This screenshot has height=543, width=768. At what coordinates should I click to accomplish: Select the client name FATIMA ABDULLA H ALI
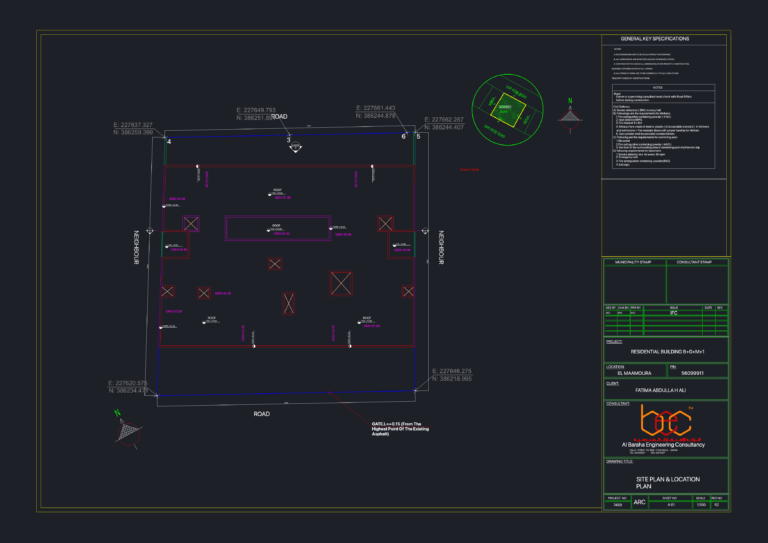click(x=660, y=390)
